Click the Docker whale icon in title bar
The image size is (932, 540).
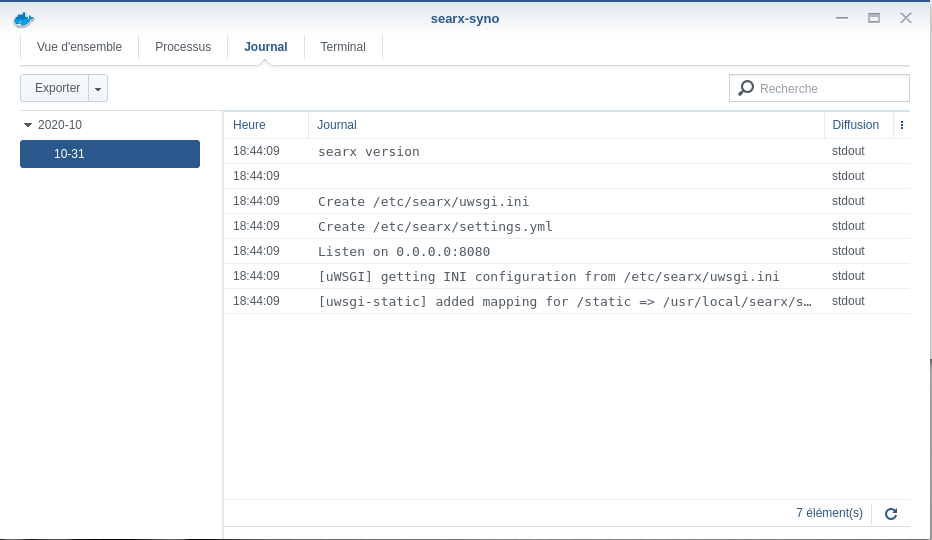24,18
